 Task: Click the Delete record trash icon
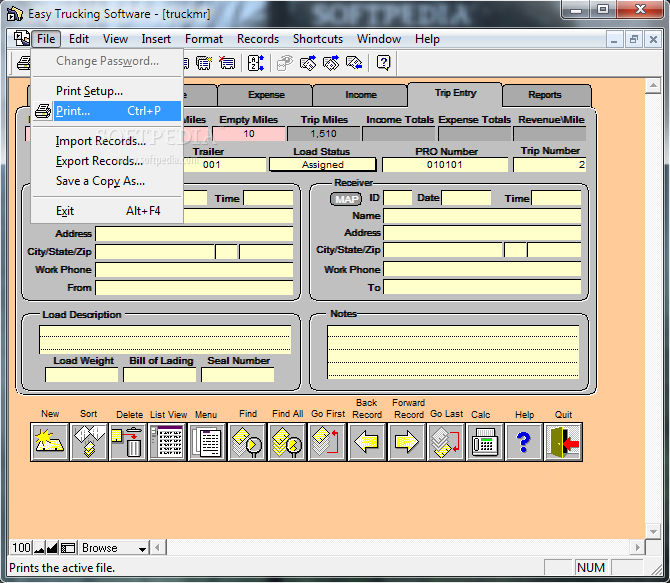click(128, 442)
